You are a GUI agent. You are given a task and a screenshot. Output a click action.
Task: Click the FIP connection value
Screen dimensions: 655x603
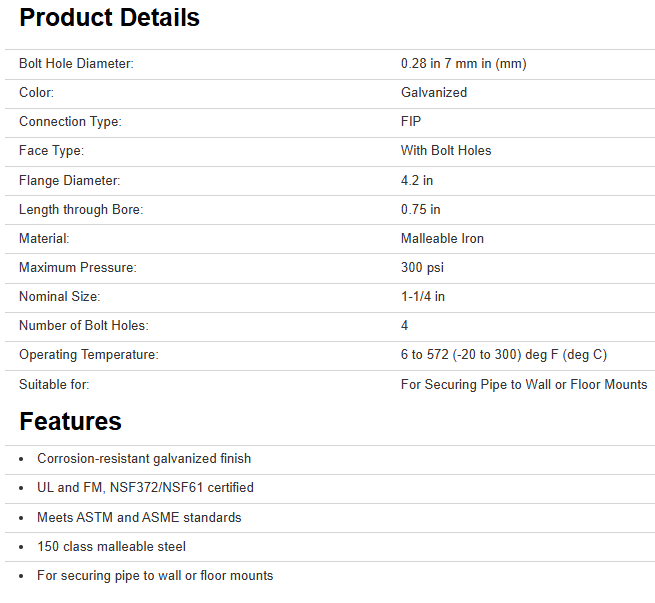point(411,122)
